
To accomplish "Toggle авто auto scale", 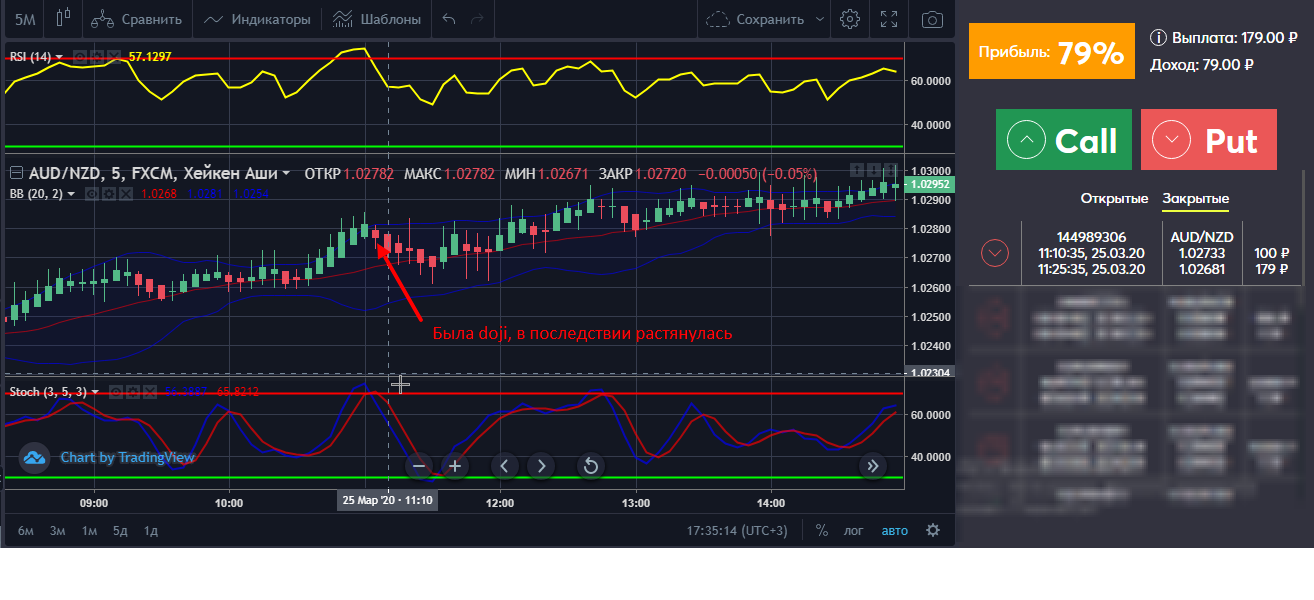I will (x=895, y=531).
